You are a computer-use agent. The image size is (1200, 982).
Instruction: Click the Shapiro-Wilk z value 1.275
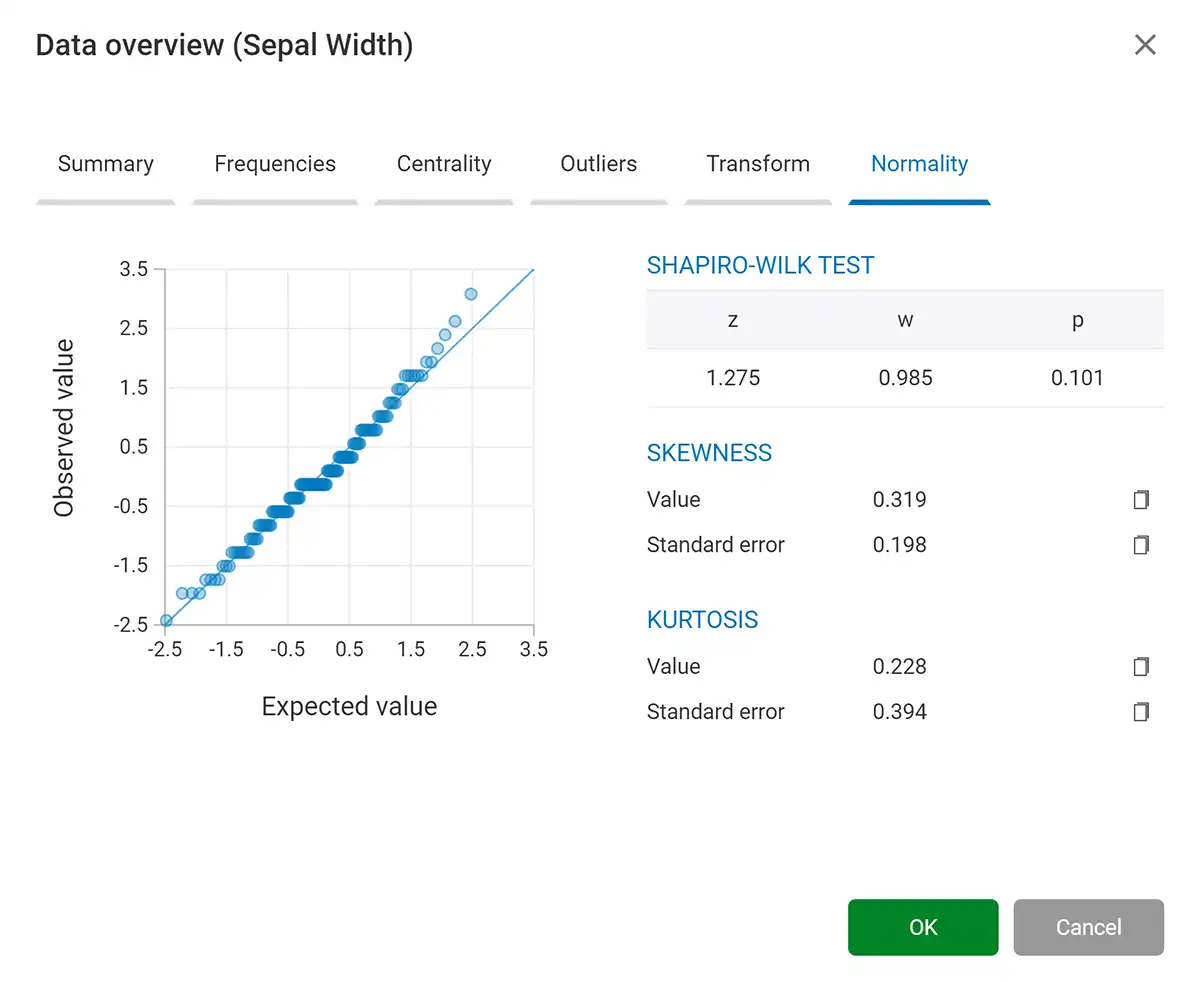click(x=733, y=378)
